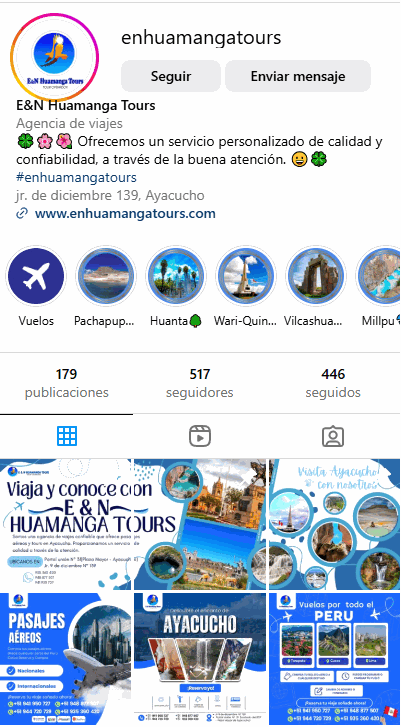This screenshot has height=727, width=401.
Task: Open the Pasajes Aéreos post thumbnail
Action: click(66, 659)
